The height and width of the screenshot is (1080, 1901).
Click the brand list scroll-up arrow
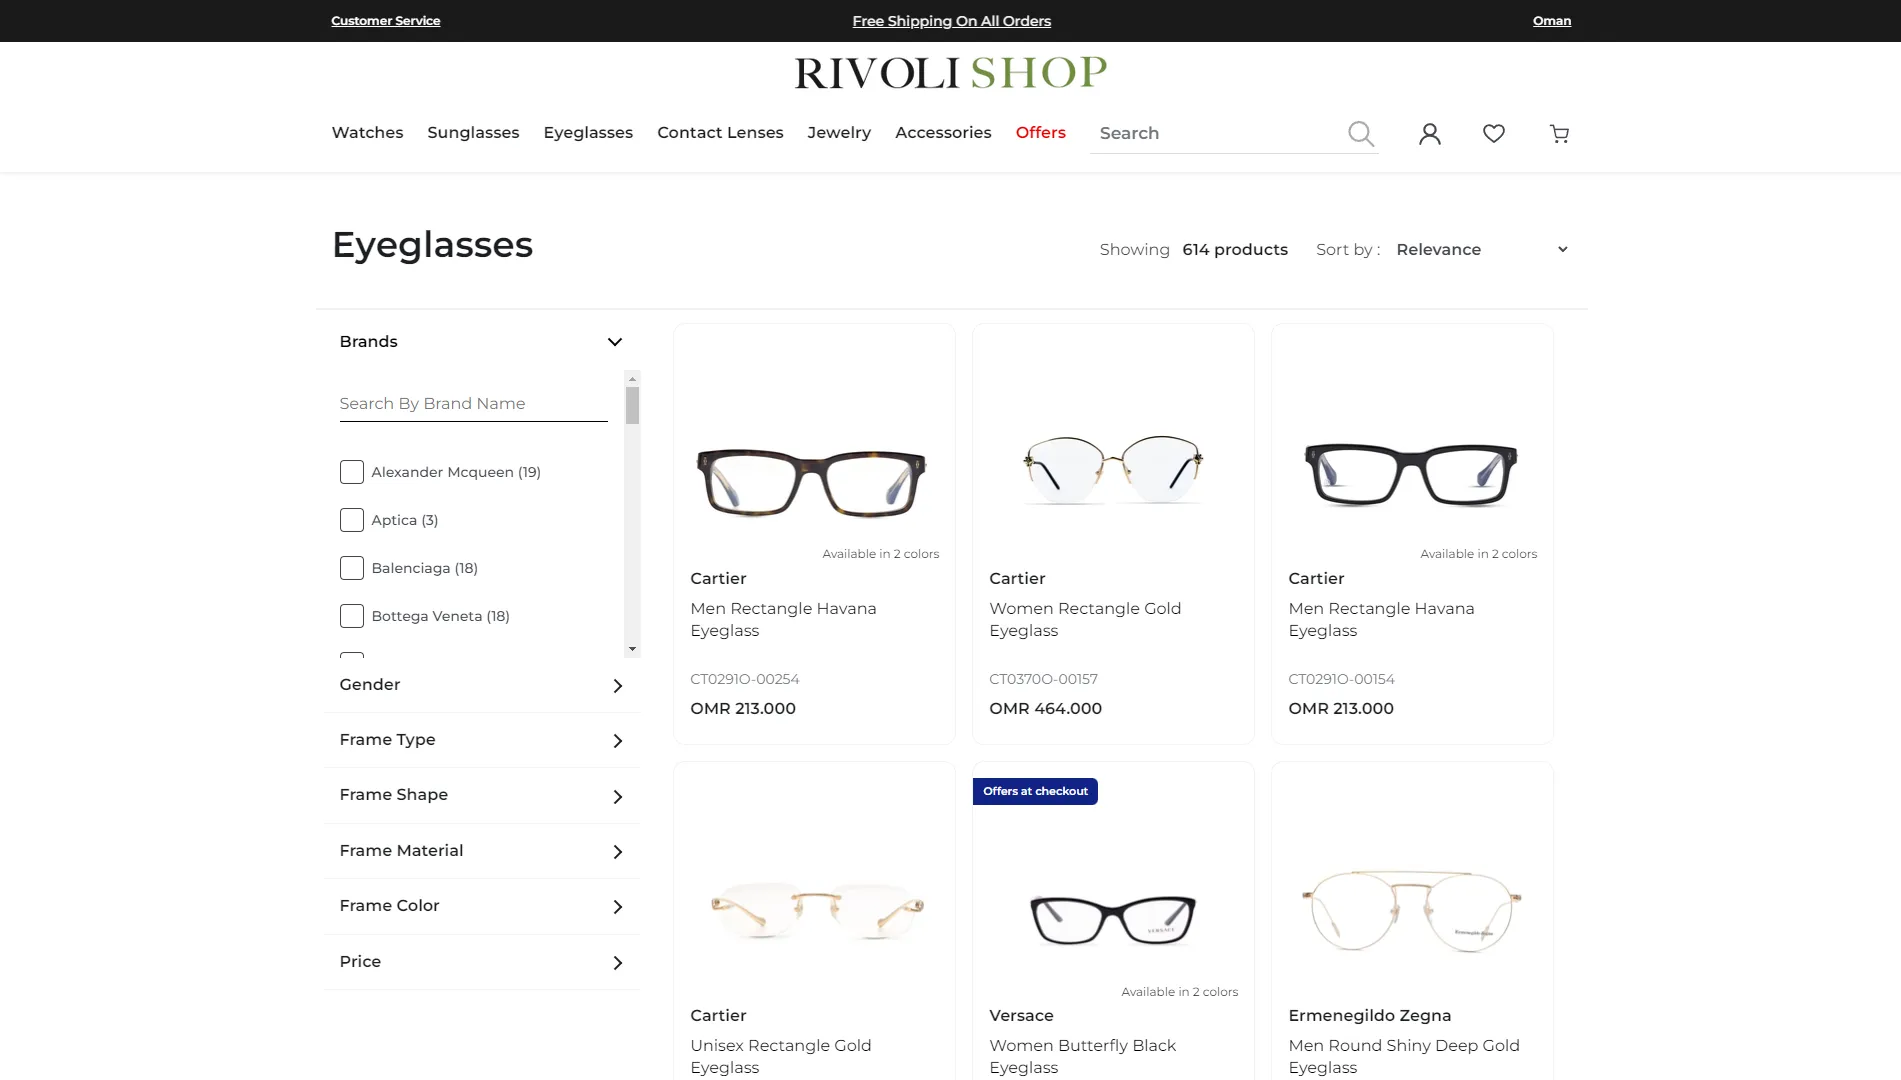tap(632, 379)
